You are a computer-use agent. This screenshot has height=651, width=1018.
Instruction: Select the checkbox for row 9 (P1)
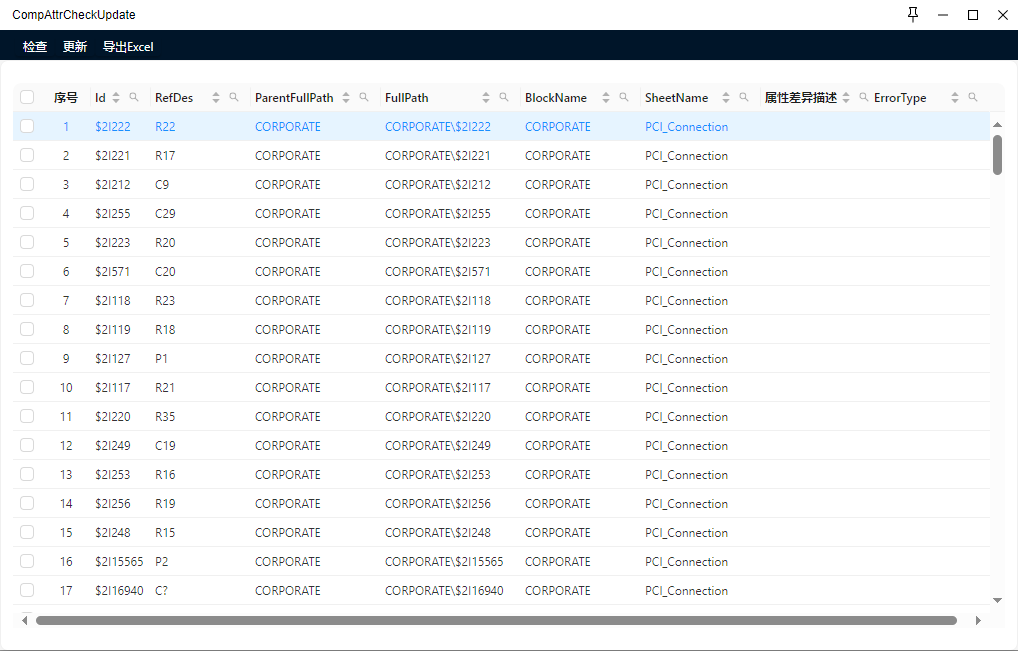pyautogui.click(x=27, y=359)
